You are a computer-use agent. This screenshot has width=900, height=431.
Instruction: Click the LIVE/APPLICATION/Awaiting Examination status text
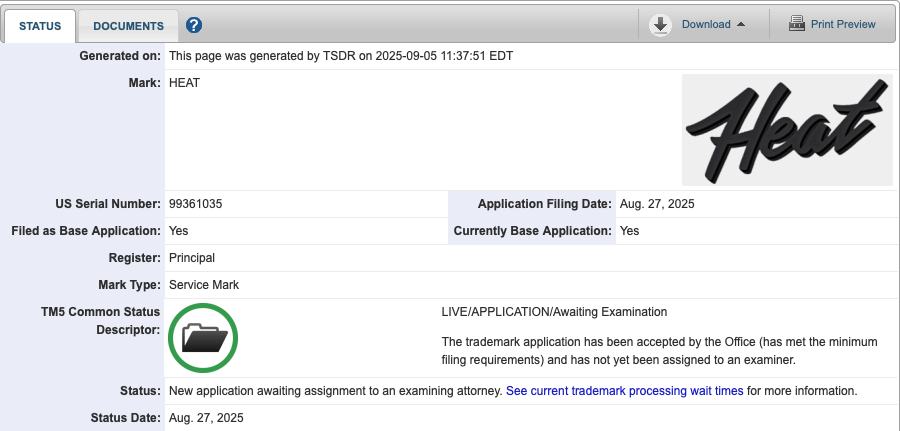(x=554, y=312)
